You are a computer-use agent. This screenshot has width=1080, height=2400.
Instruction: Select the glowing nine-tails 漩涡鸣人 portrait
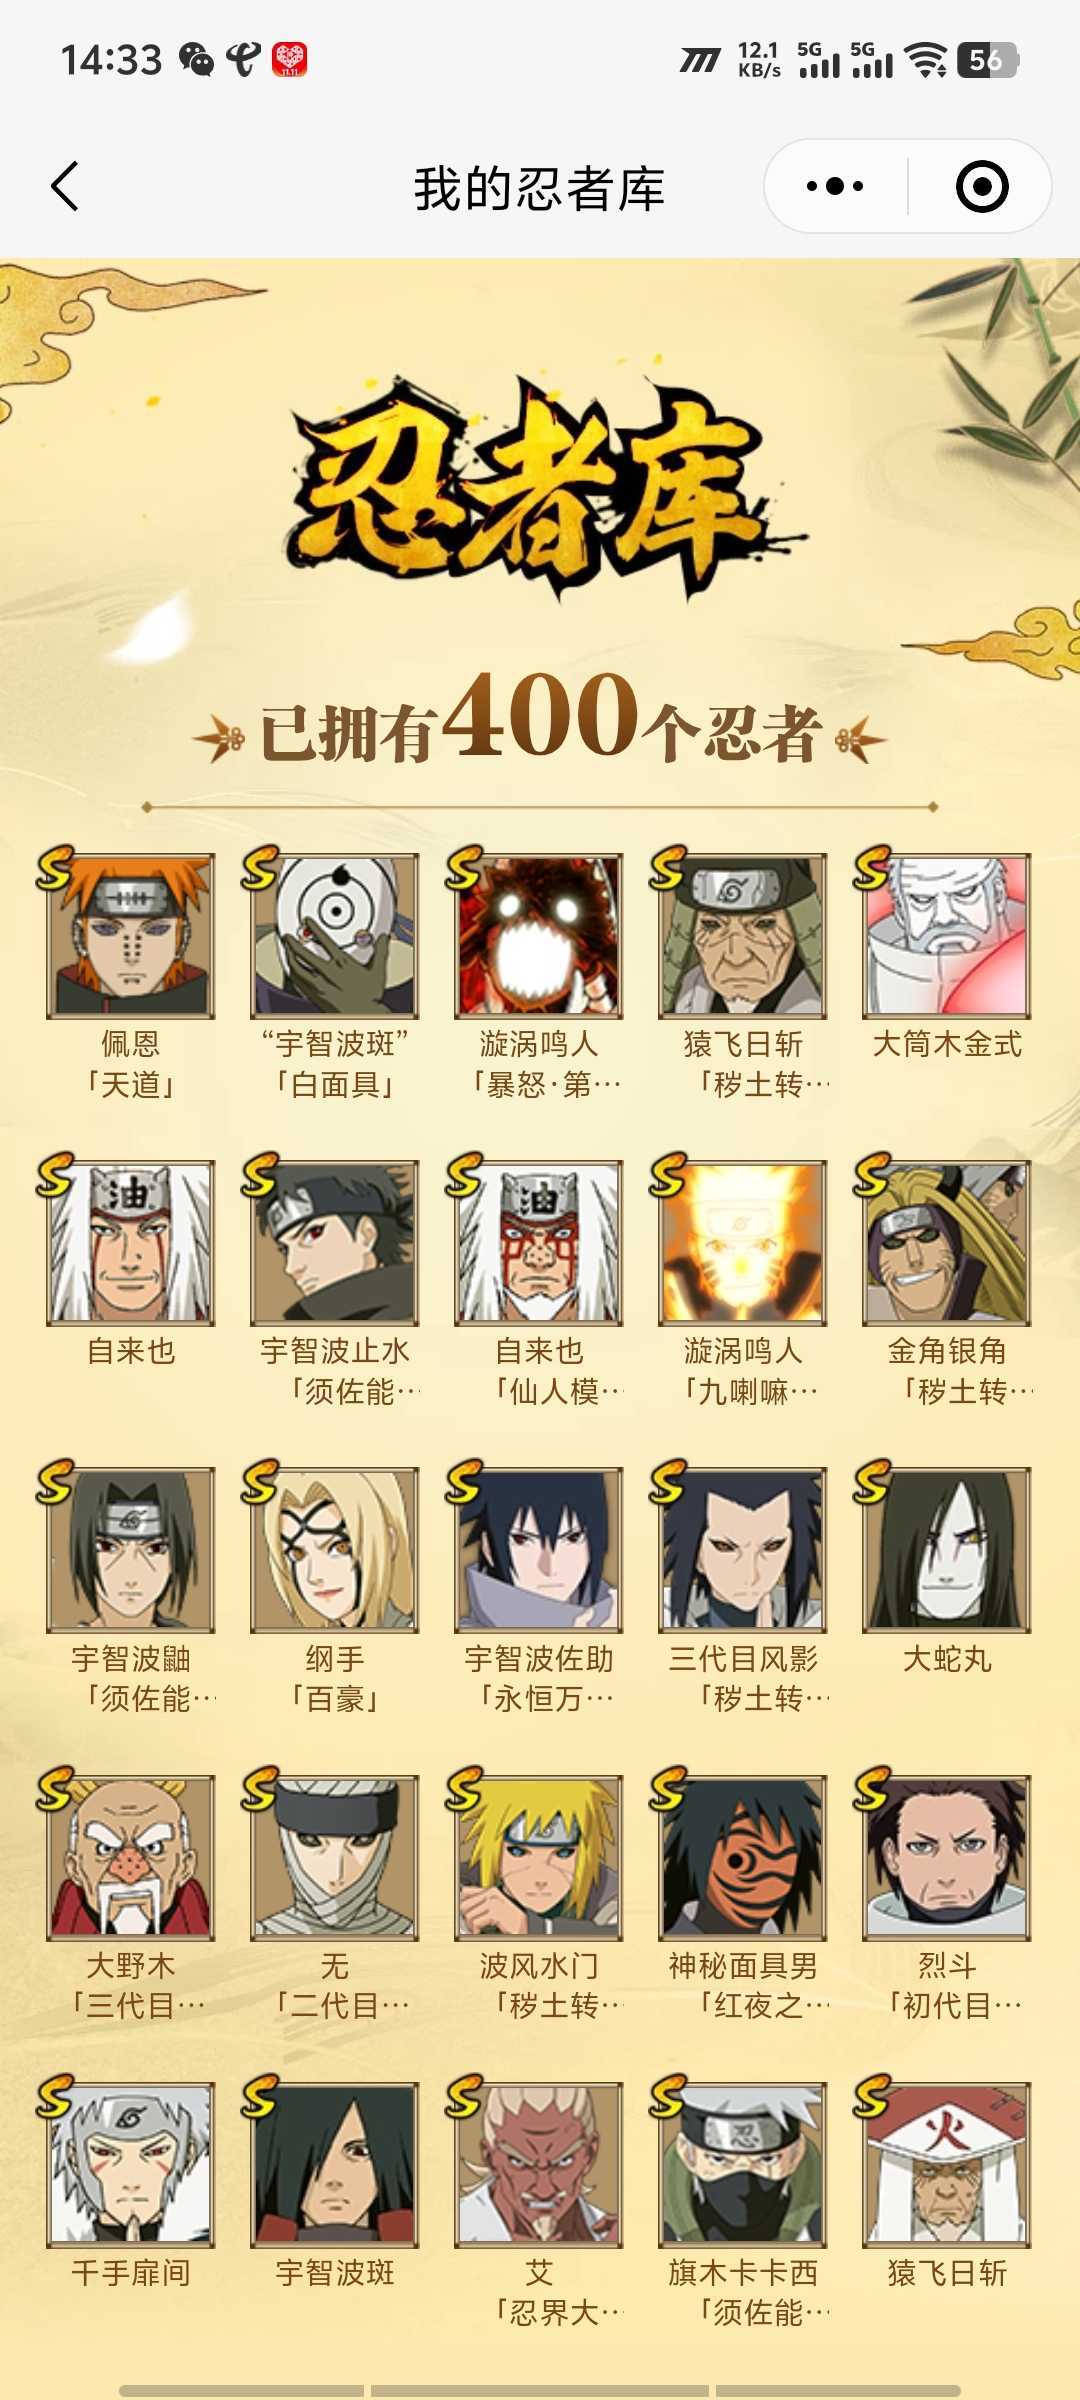tap(742, 1243)
